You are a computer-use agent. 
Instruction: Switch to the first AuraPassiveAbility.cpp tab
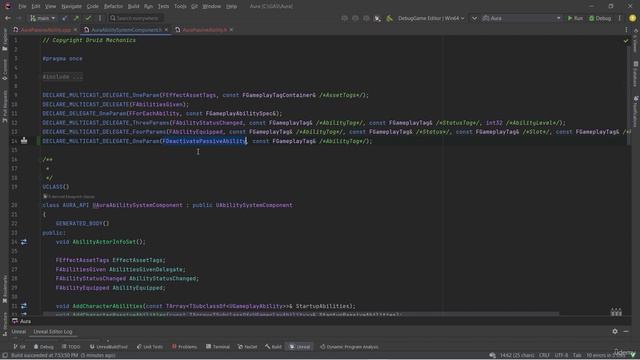point(45,30)
